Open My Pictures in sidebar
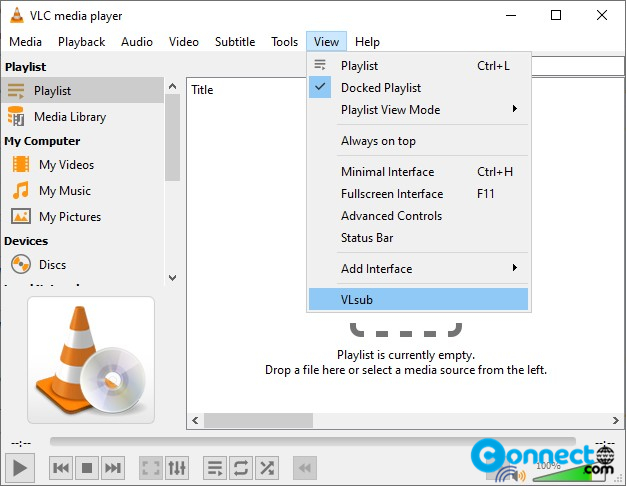This screenshot has width=626, height=486. [82, 216]
